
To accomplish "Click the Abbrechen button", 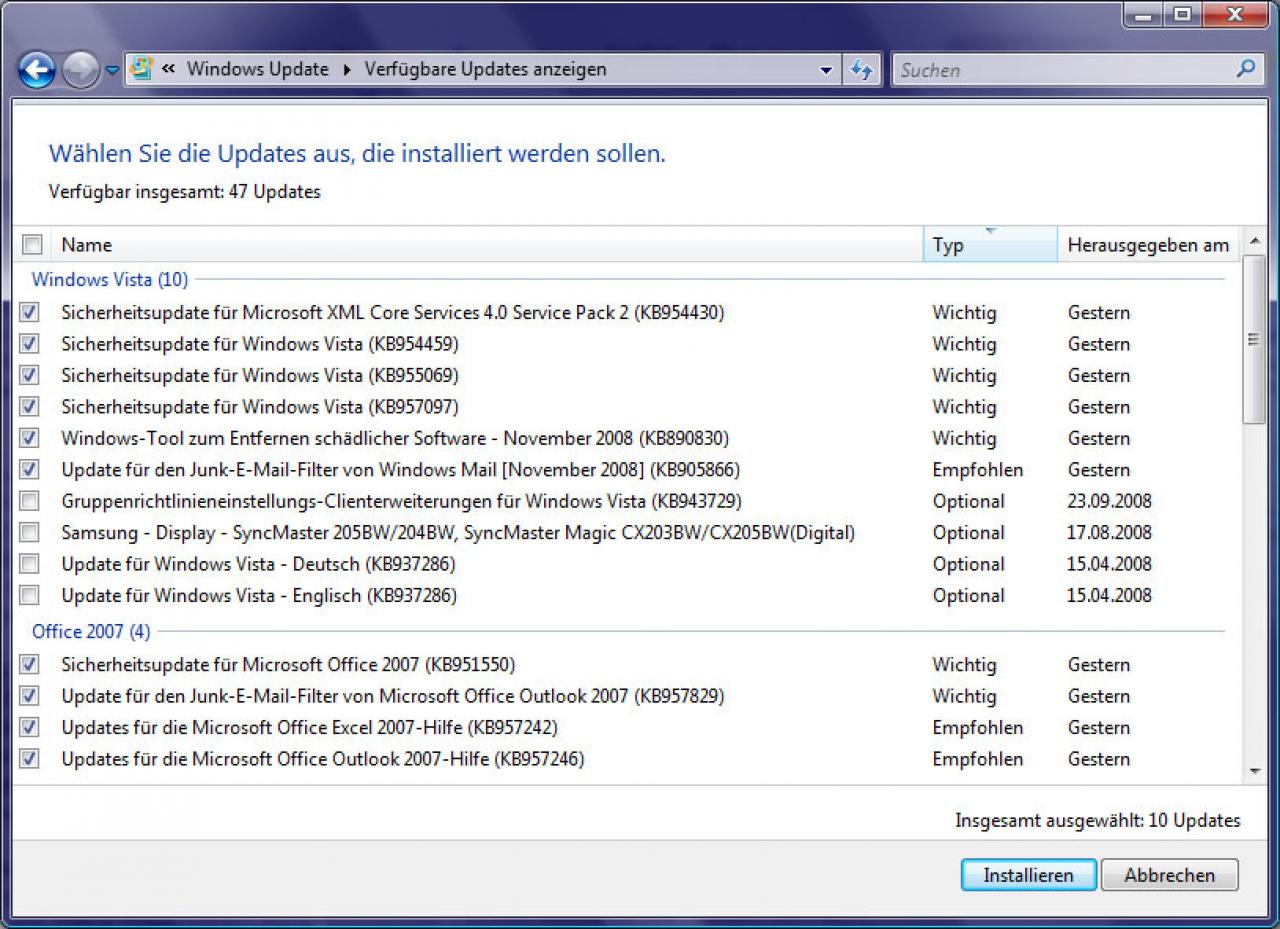I will click(1169, 875).
